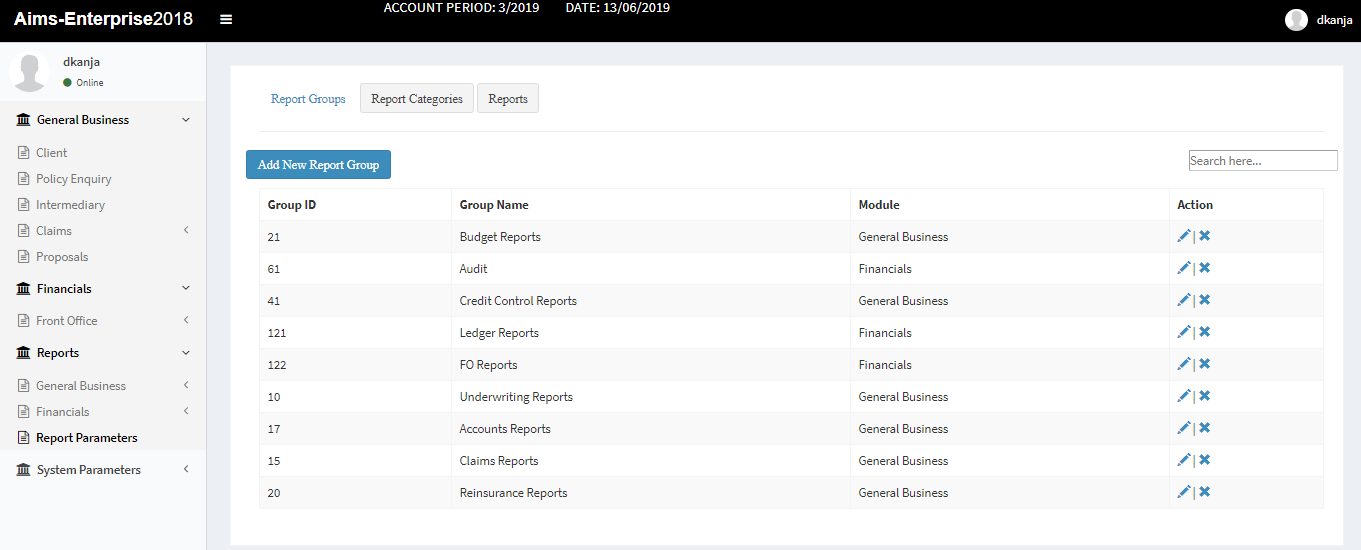Edit the Credit Control Reports row

pyautogui.click(x=1183, y=300)
